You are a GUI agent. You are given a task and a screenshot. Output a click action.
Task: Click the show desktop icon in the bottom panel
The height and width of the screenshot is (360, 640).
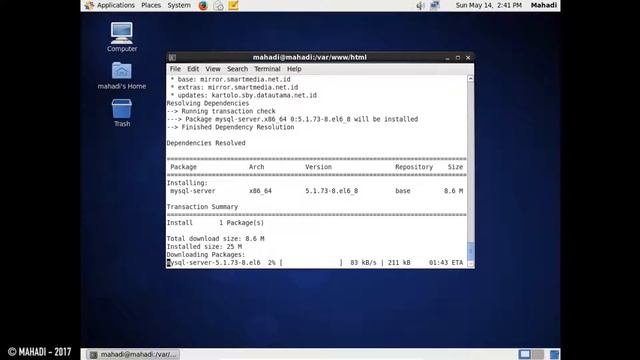pos(554,354)
